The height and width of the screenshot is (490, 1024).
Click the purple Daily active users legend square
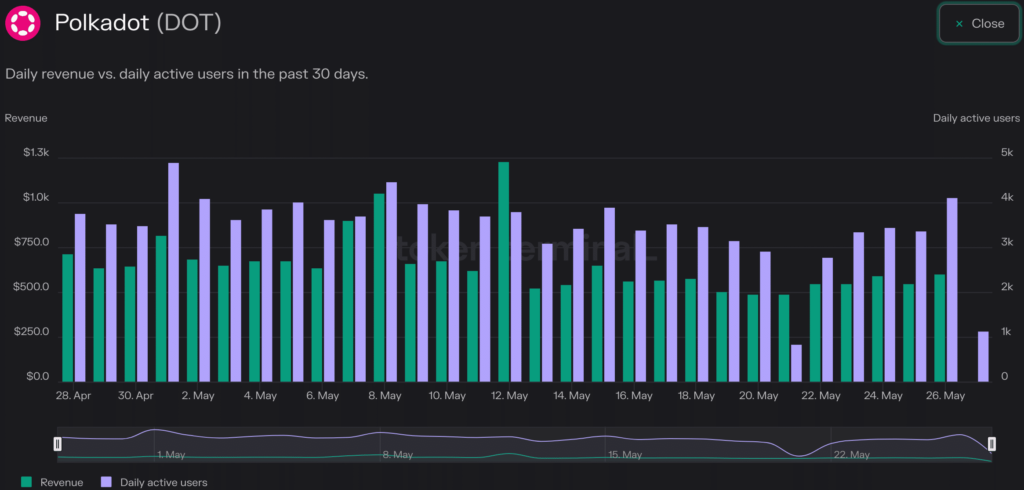coord(107,482)
